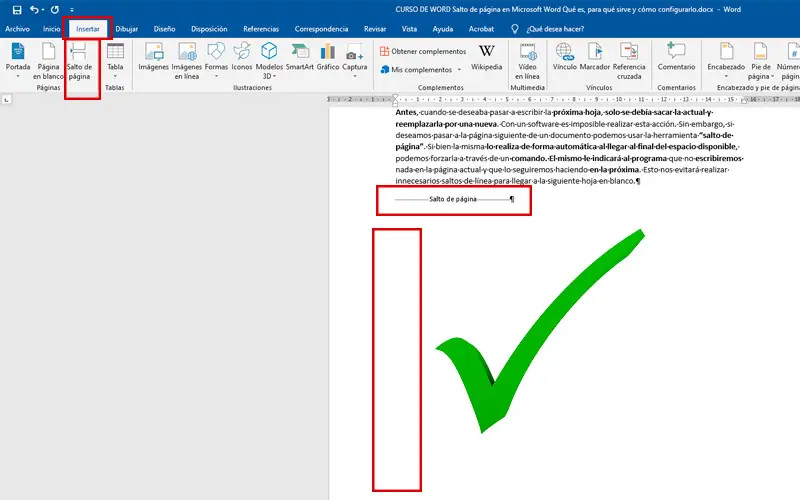The image size is (800, 500).
Task: Click the tab selector at ruler corner
Action: [x=7, y=99]
